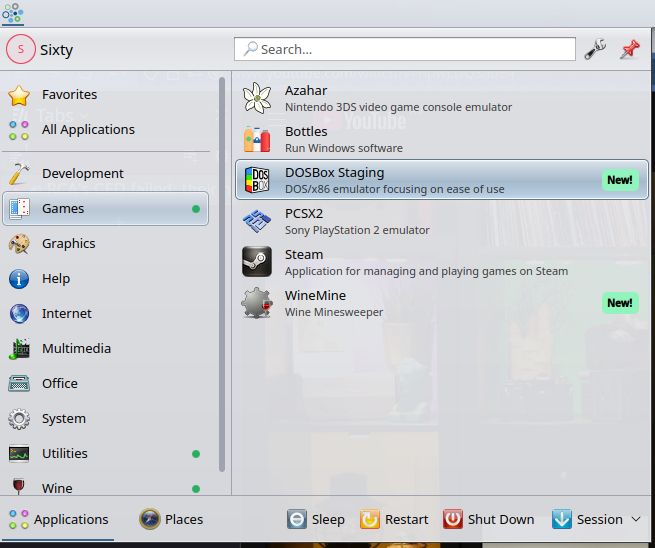Click the Bottles app icon
655x548 pixels.
257,139
